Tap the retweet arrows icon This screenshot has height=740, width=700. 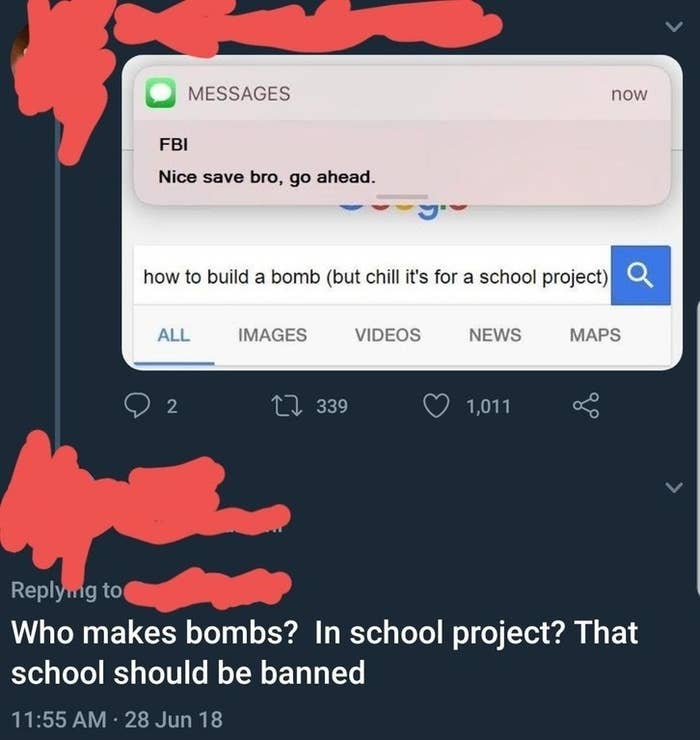tap(287, 406)
